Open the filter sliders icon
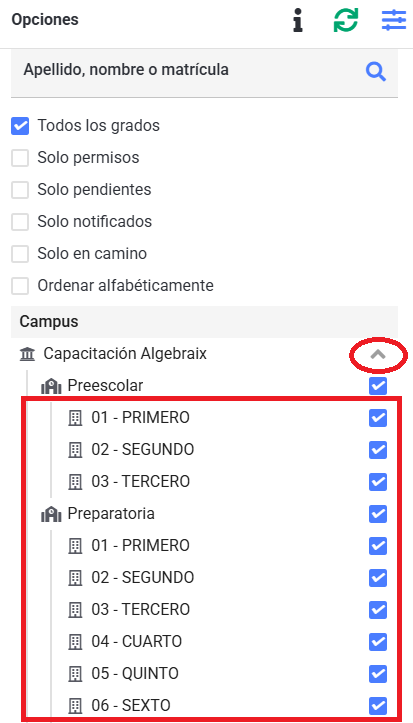Screen dimensions: 413x723 click(x=394, y=21)
